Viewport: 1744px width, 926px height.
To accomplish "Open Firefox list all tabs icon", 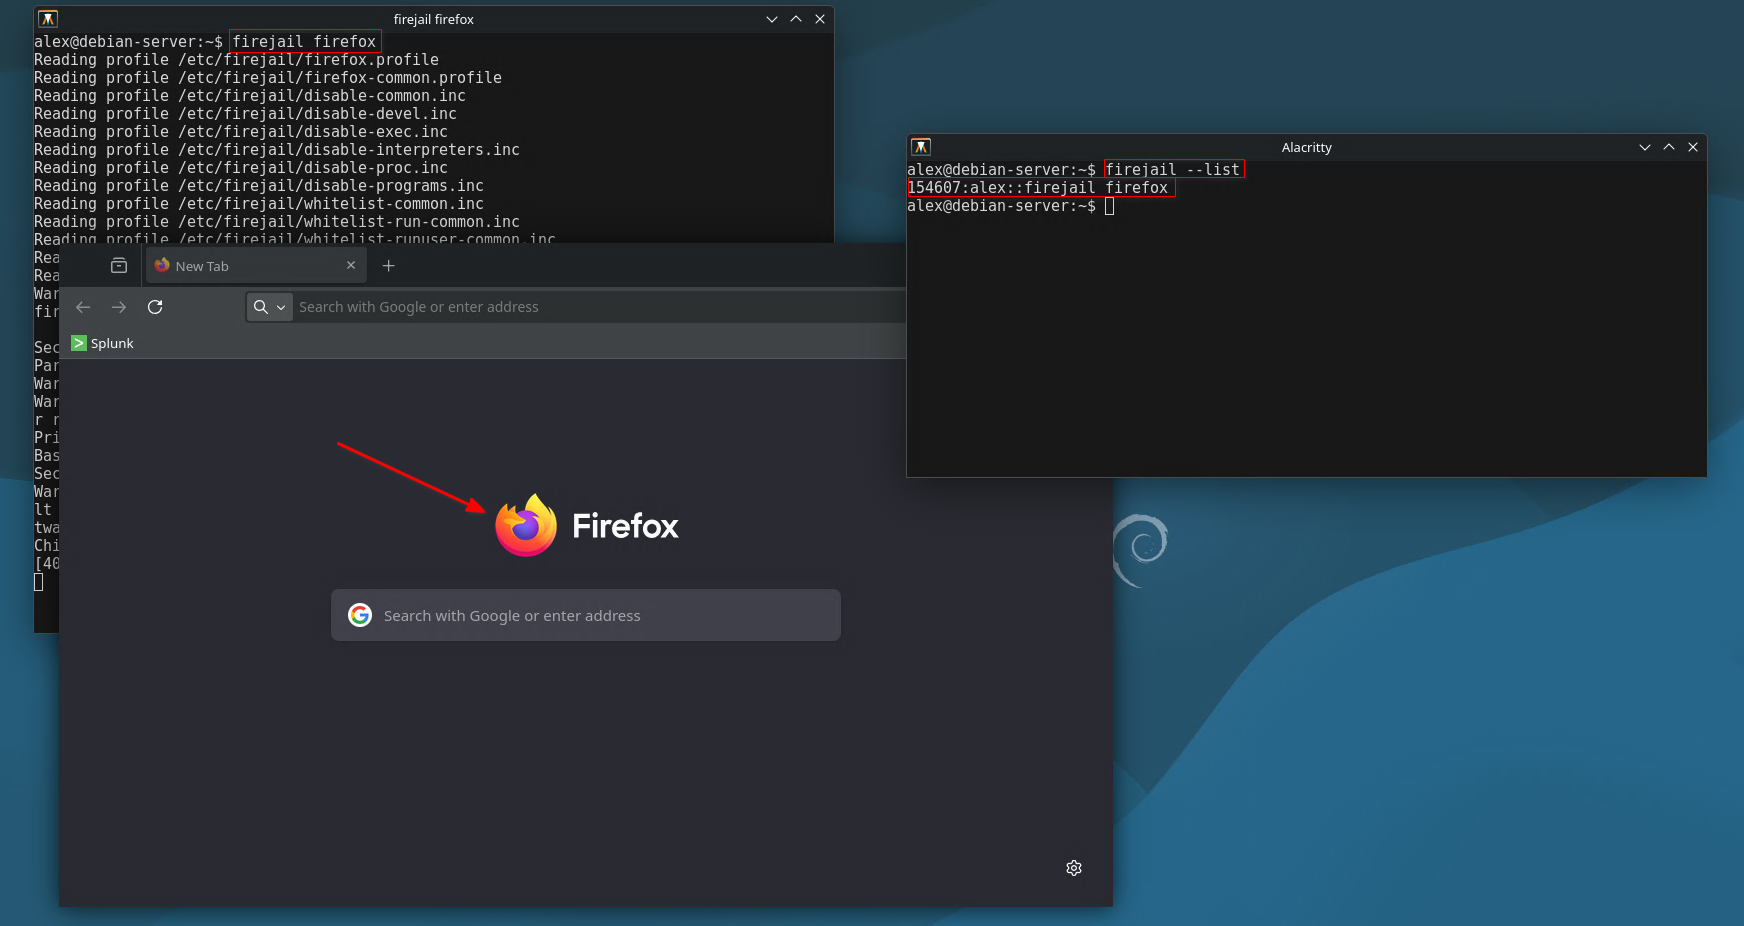I will click(119, 266).
